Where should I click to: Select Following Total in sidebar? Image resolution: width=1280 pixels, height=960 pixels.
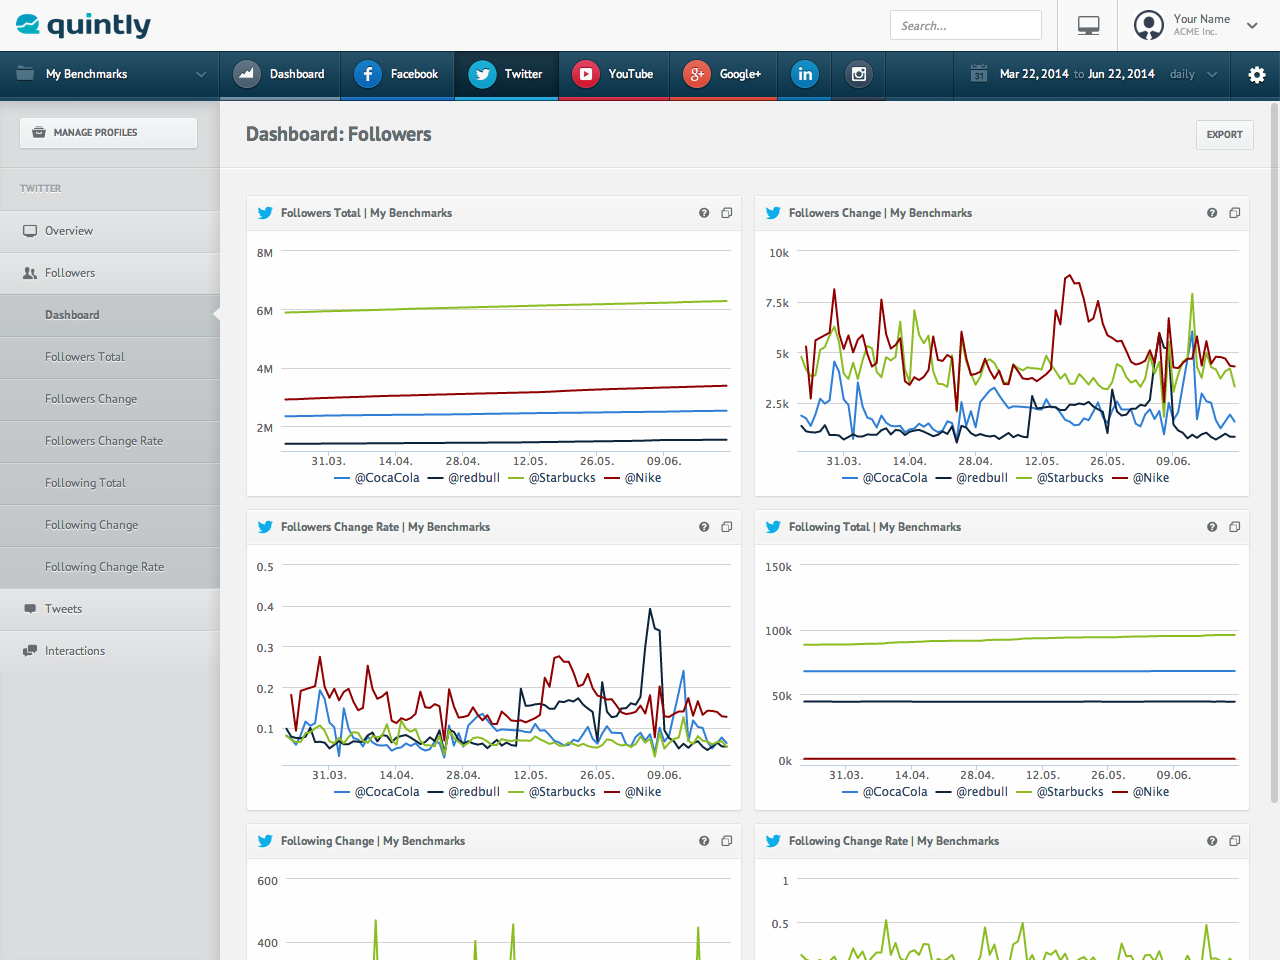click(110, 483)
